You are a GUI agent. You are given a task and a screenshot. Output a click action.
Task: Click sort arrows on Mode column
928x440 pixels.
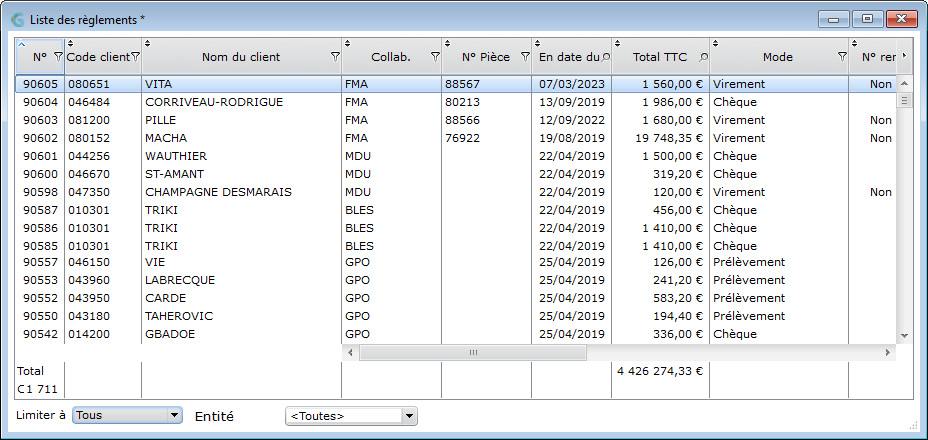coord(715,43)
